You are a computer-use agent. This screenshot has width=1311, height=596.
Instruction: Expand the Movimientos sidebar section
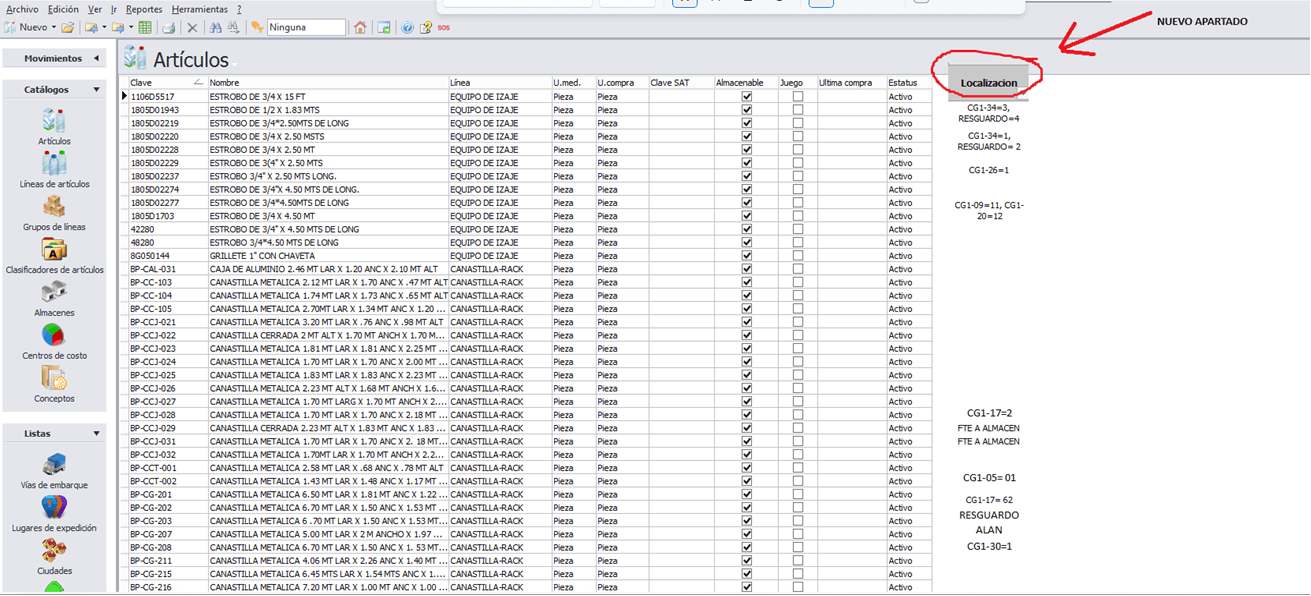(96, 59)
